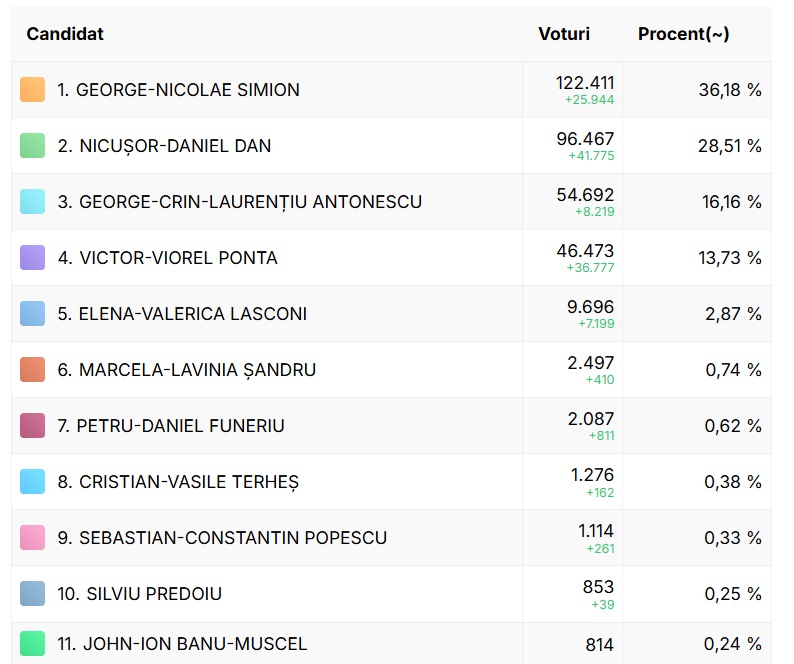
Task: Click George-Crin-Laurențiu Antonescu's name
Action: pos(239,202)
